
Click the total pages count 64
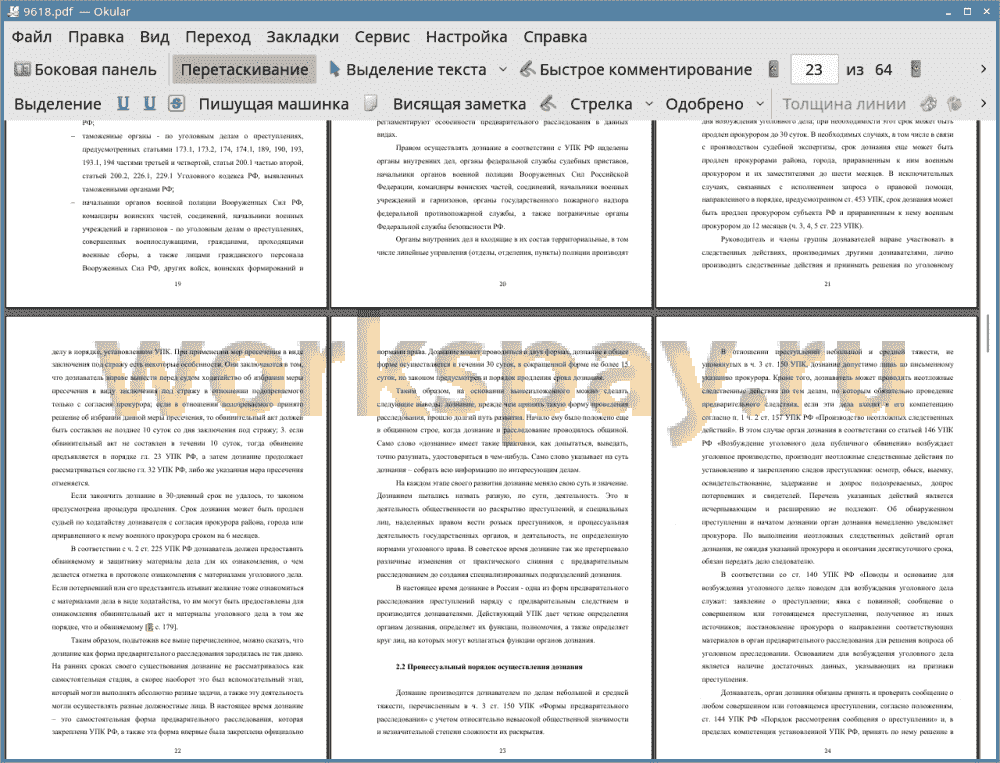point(883,70)
